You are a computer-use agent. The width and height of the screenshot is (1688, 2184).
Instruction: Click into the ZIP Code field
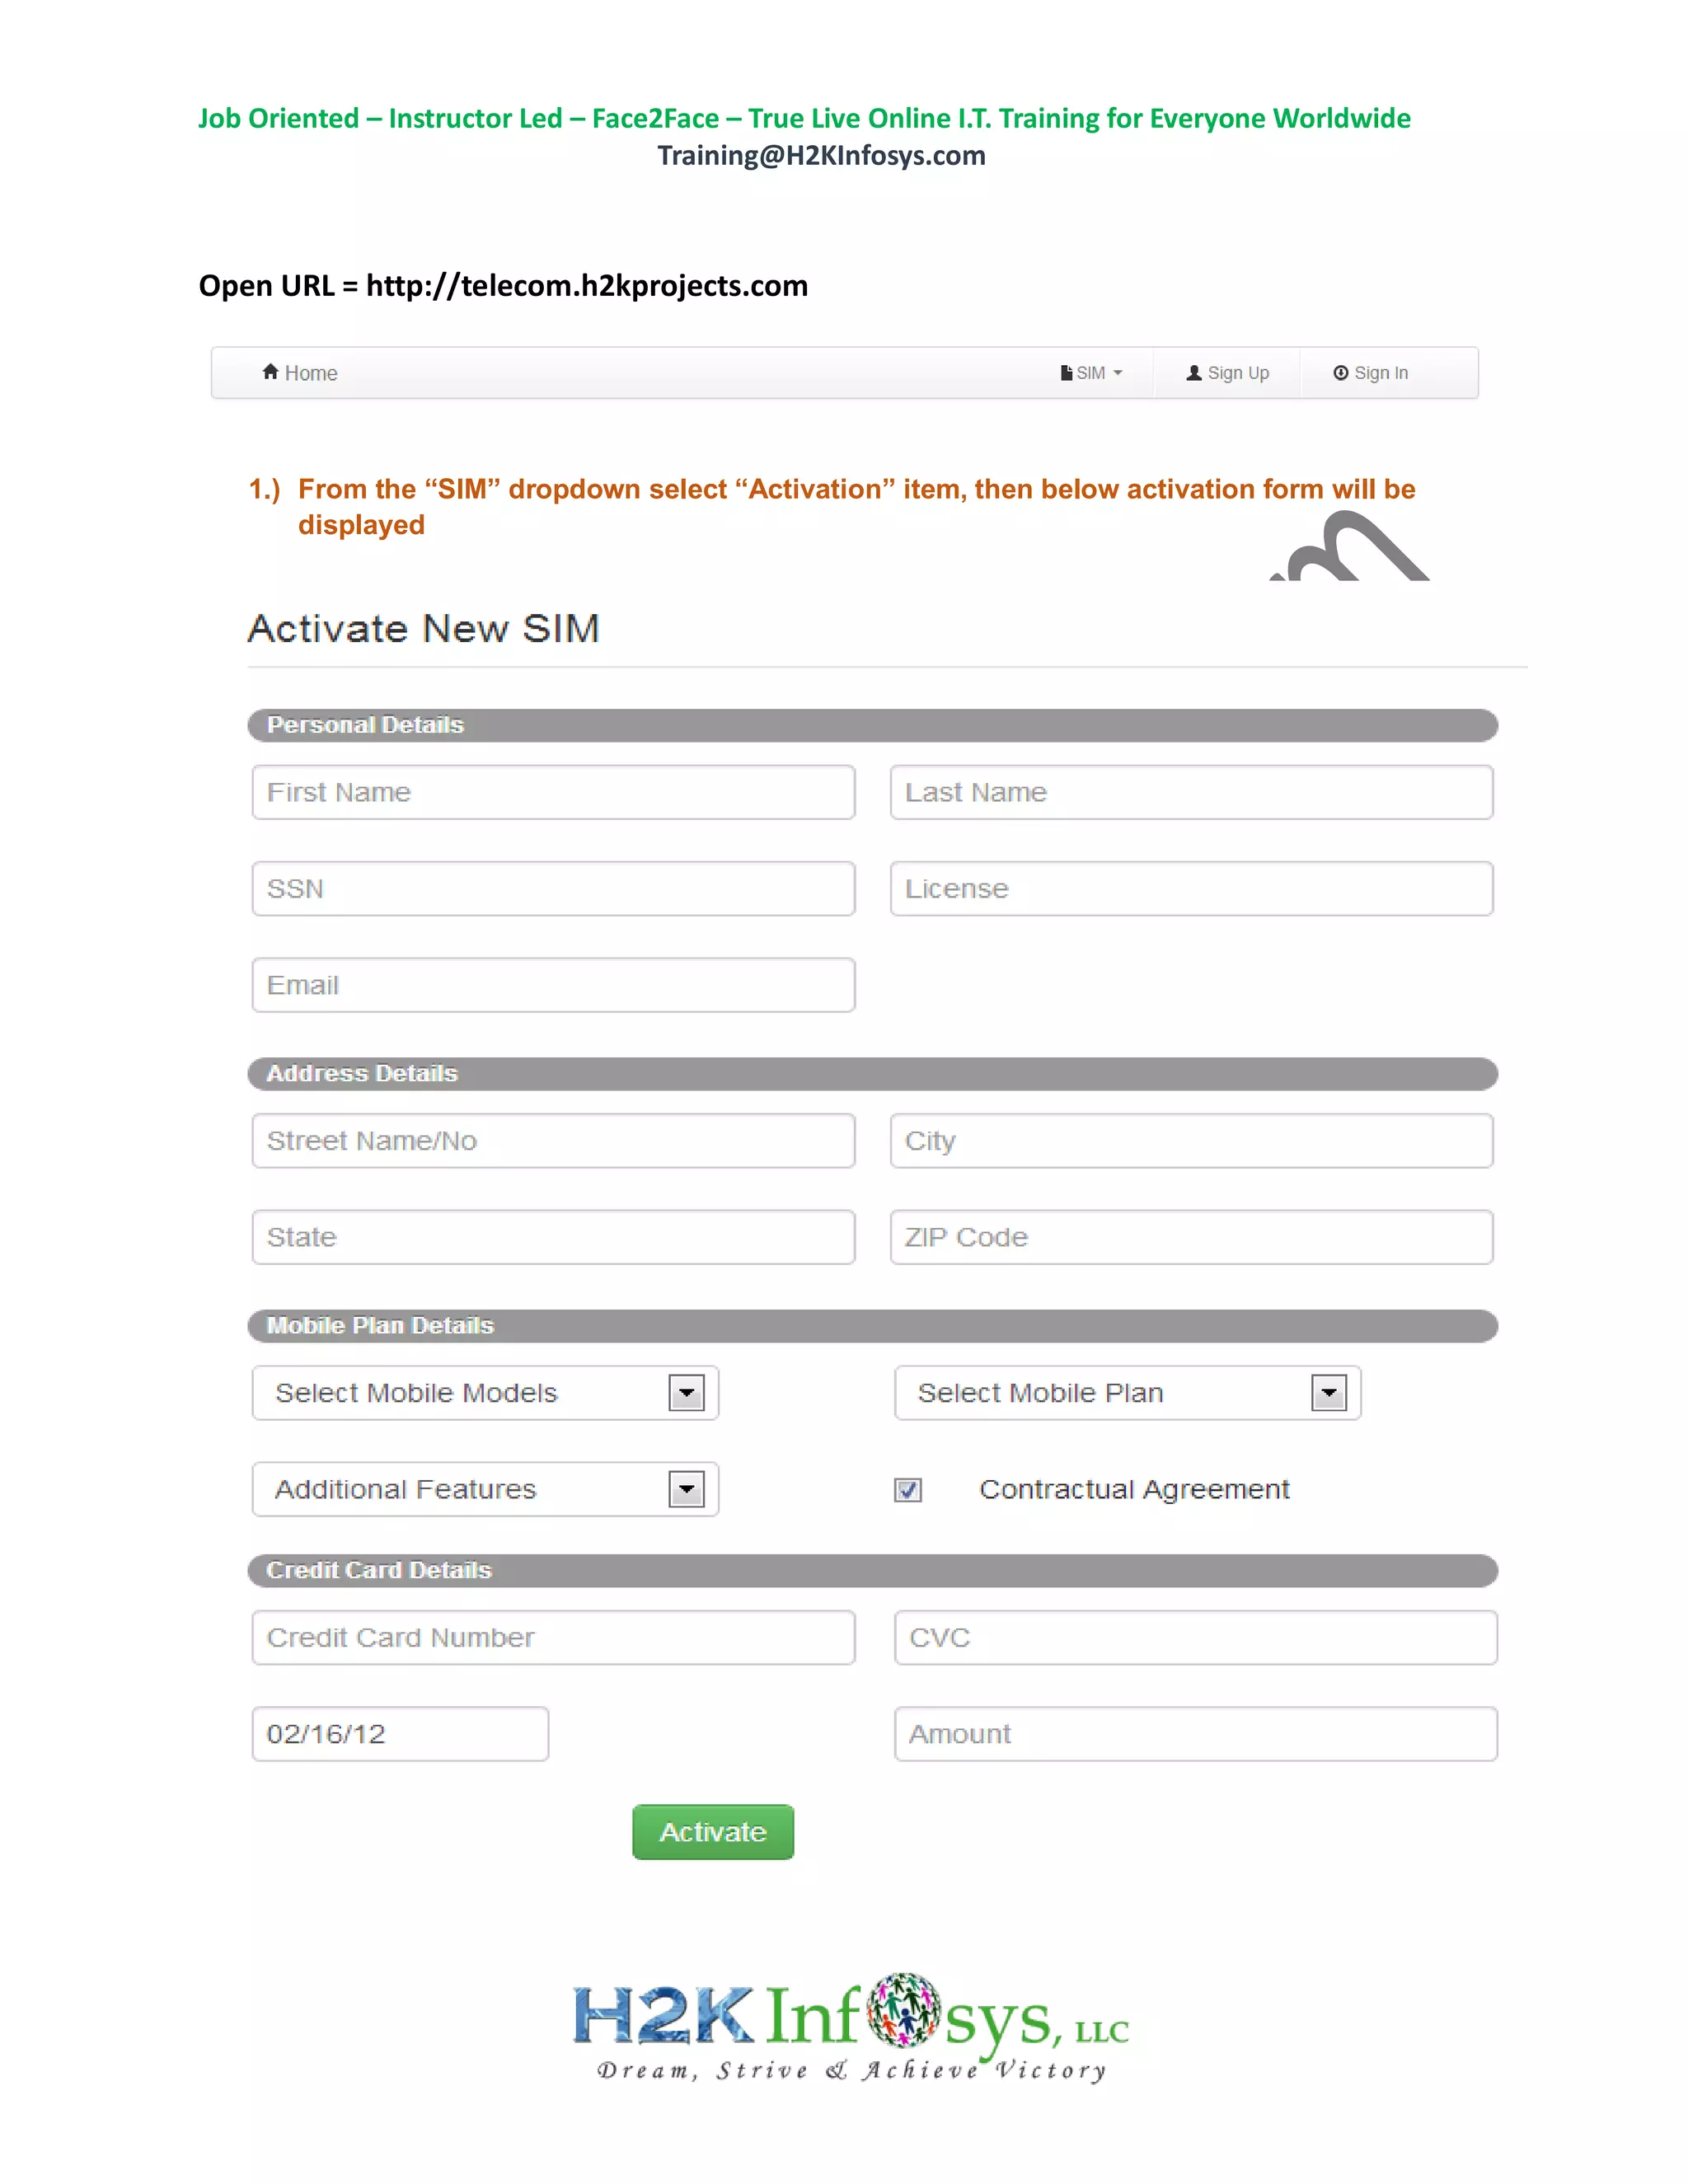(1191, 1237)
